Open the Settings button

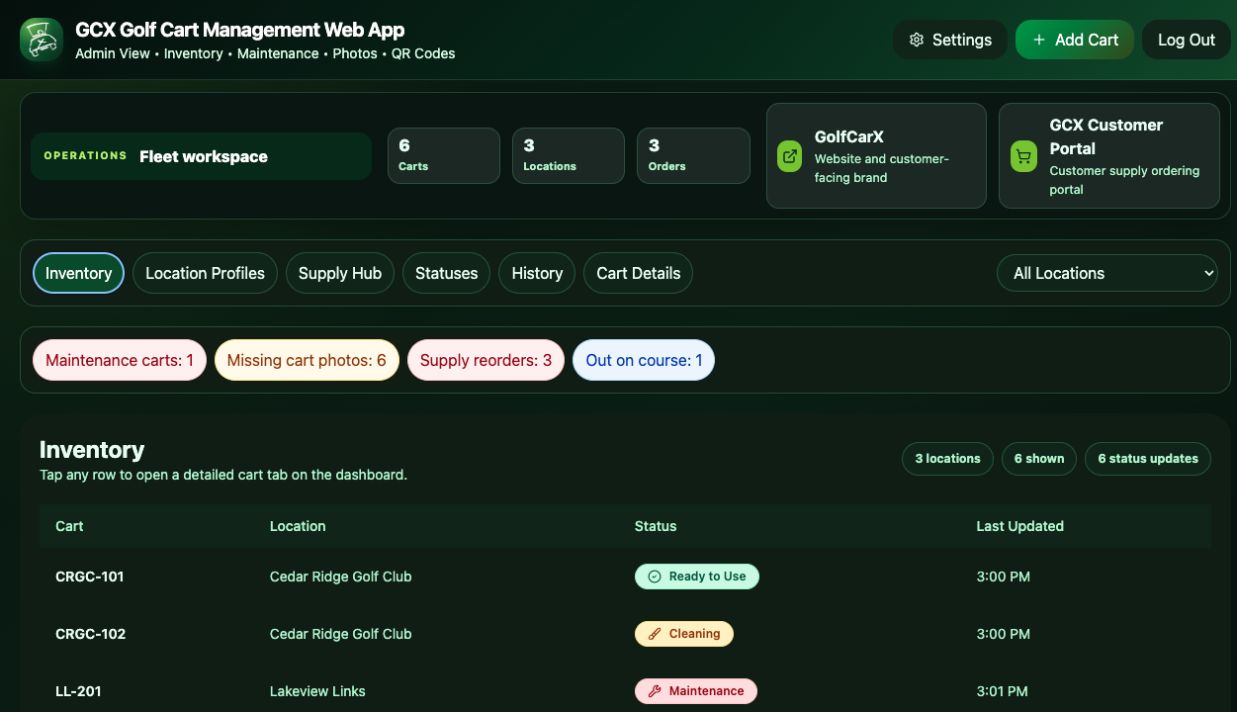click(x=950, y=40)
